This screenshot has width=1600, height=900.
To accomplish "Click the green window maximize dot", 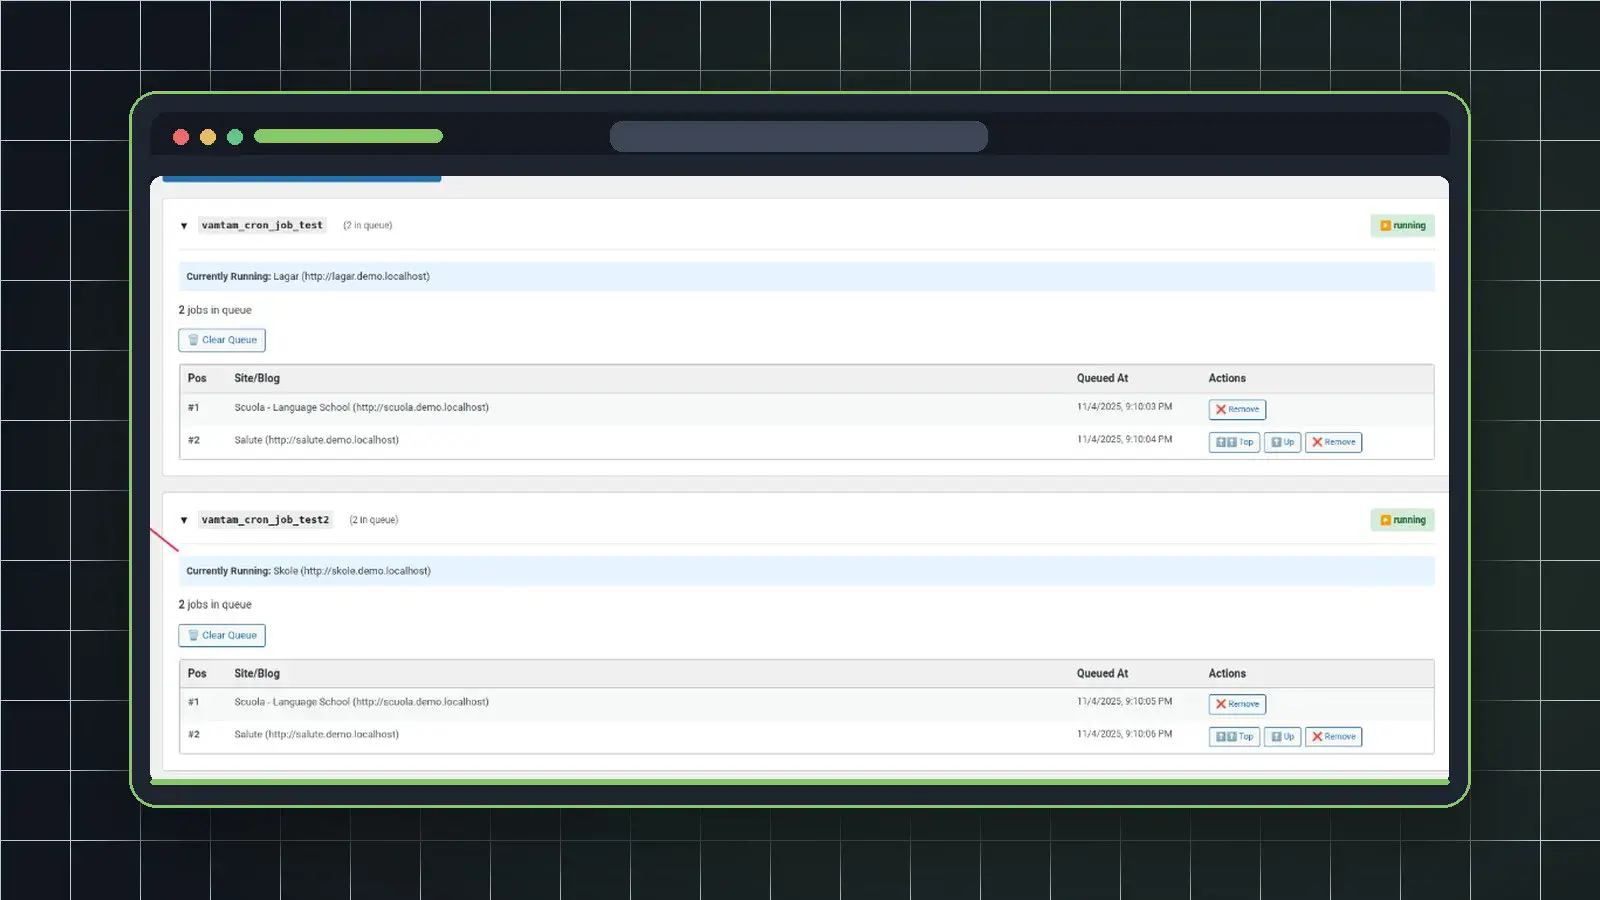I will point(235,137).
